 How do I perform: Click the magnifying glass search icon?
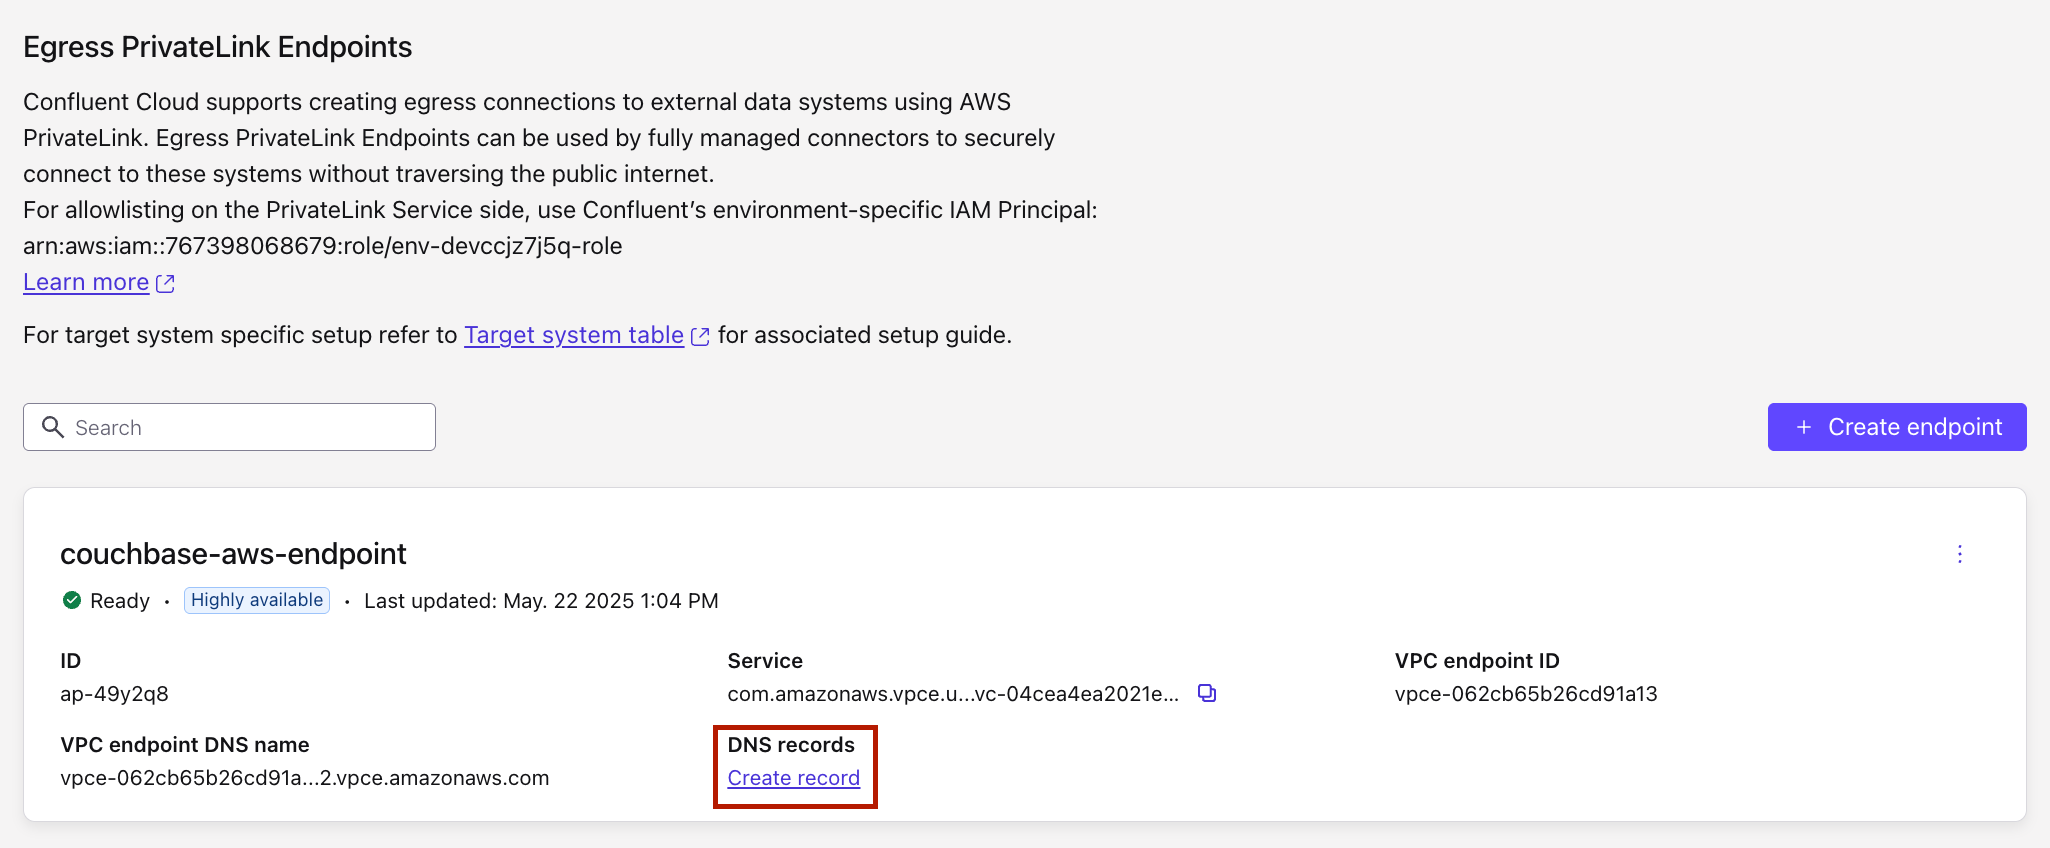click(53, 427)
